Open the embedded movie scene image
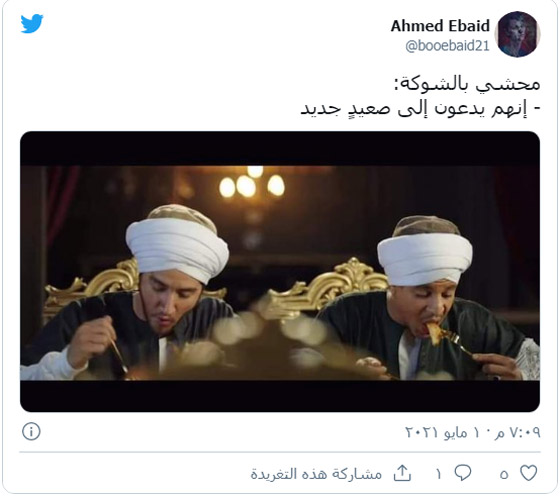This screenshot has width=560, height=498. click(x=280, y=272)
